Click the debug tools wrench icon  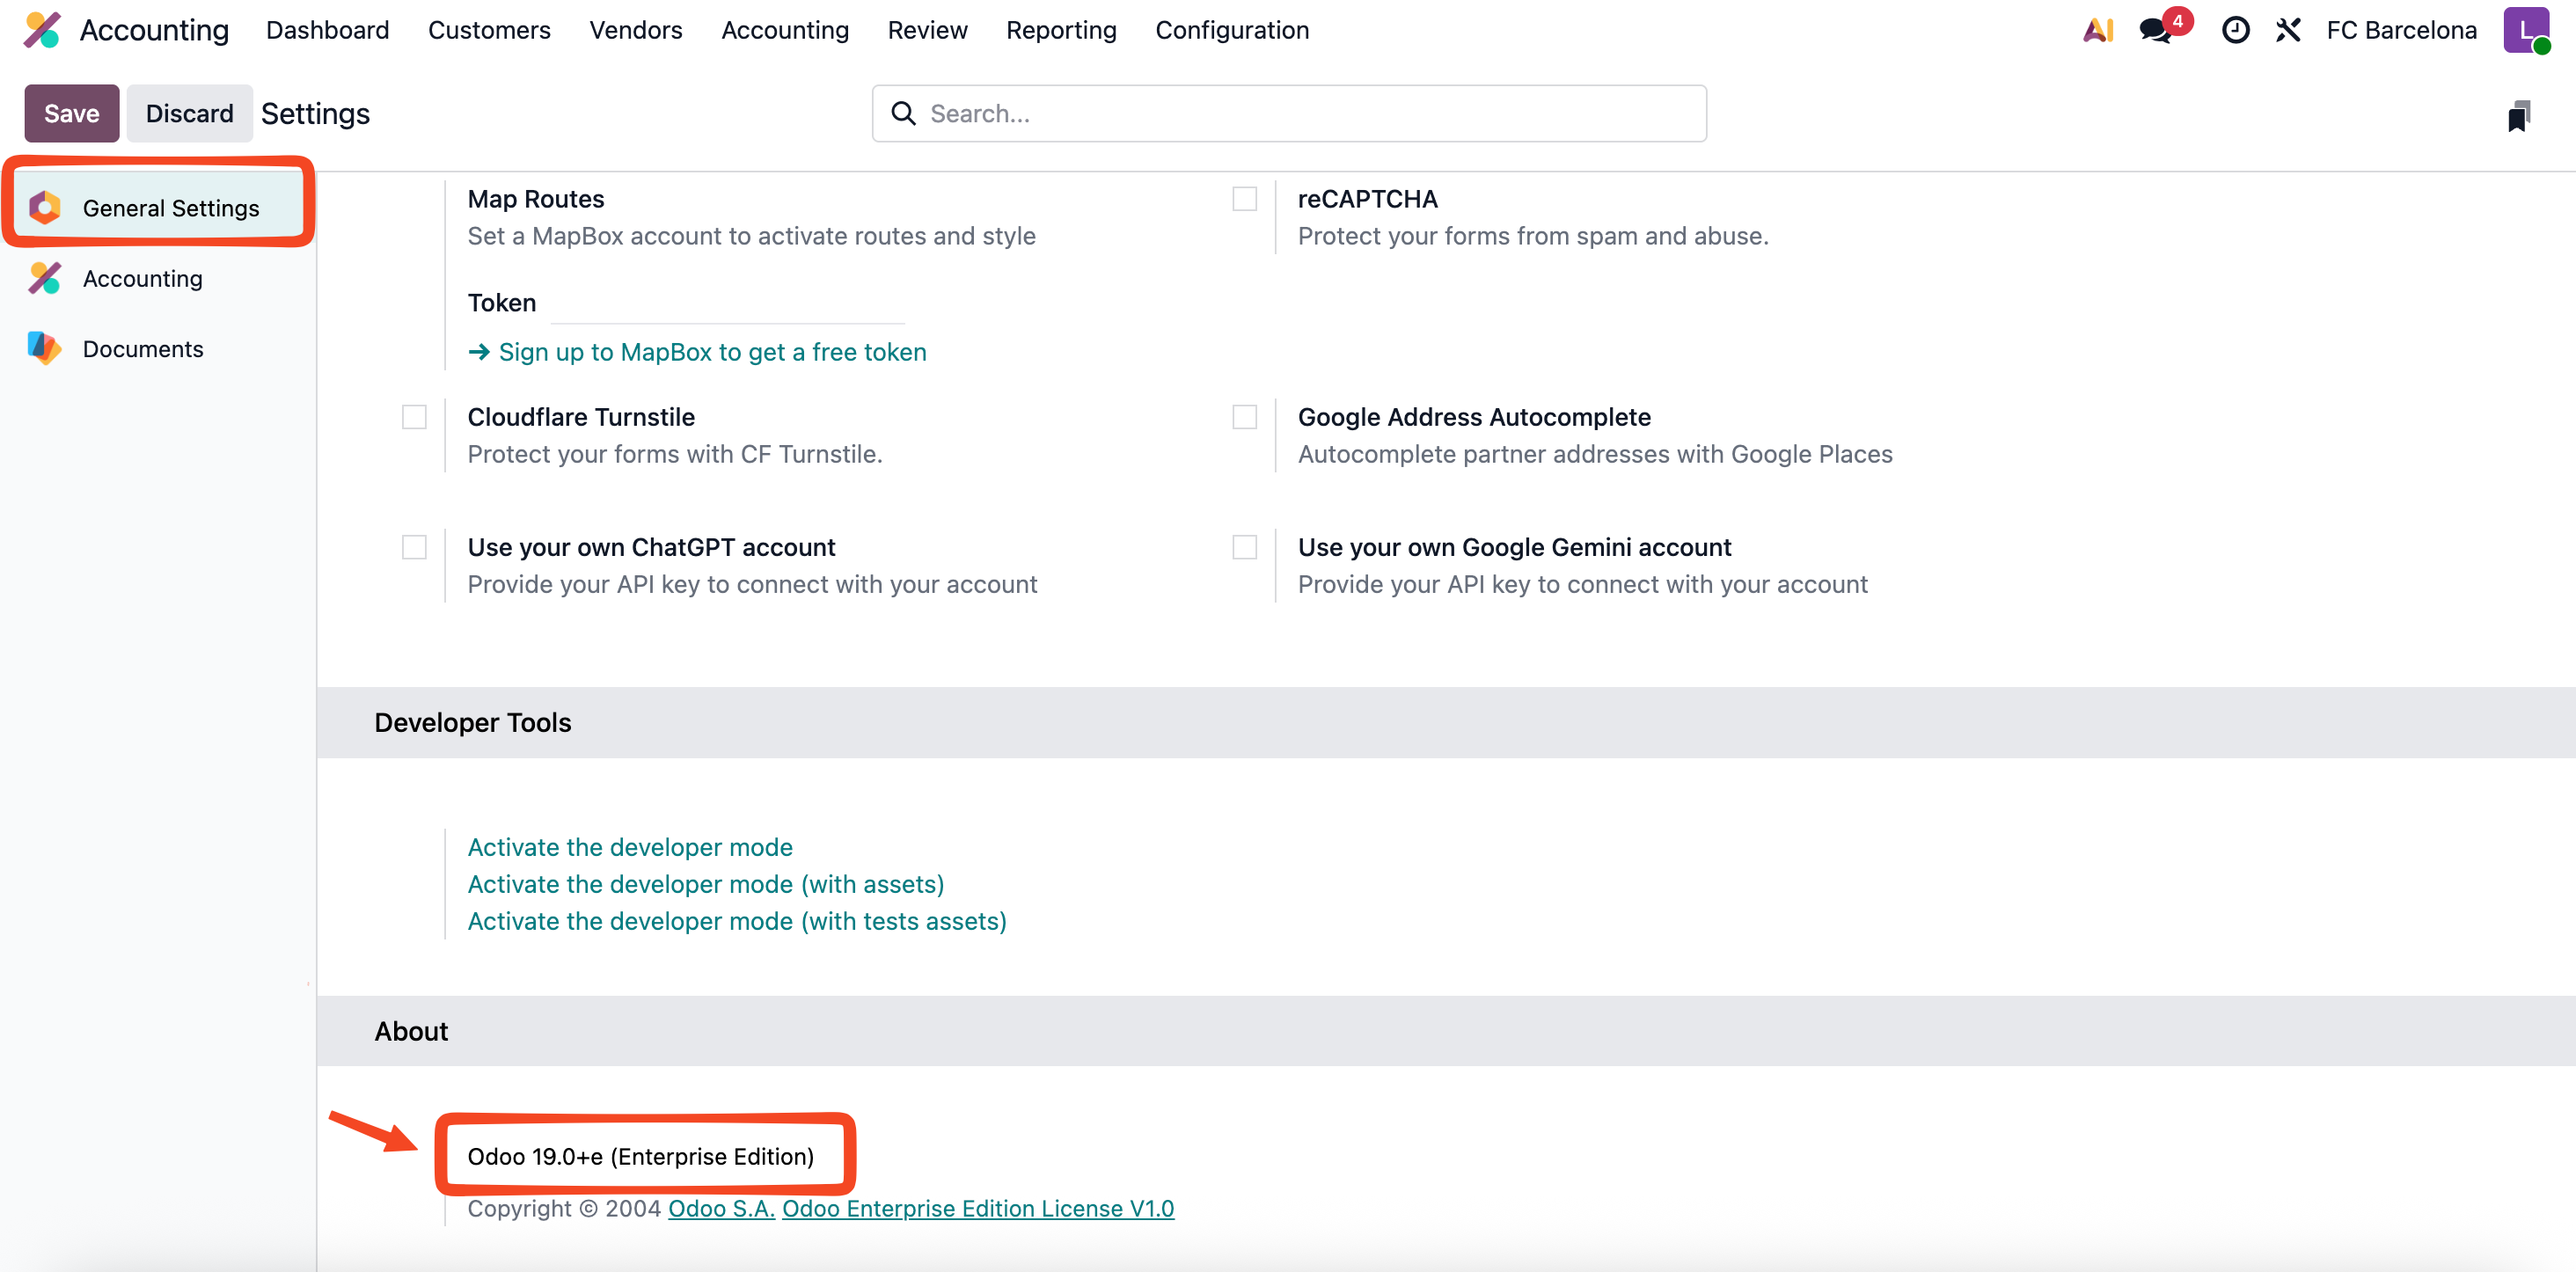coord(2288,30)
